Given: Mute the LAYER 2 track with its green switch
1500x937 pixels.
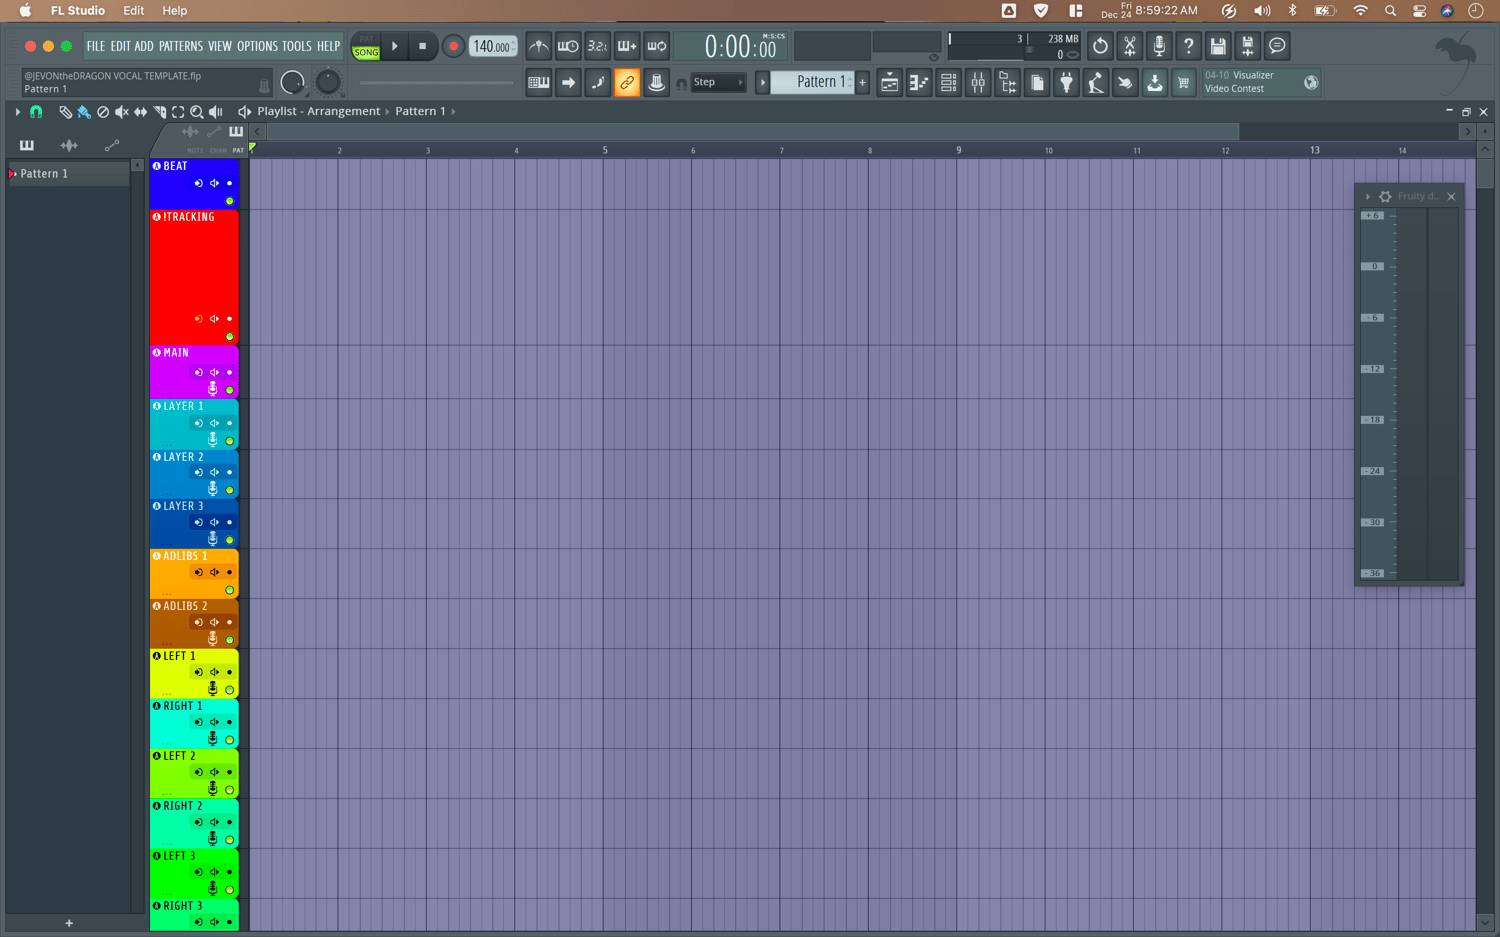Looking at the screenshot, I should tap(229, 490).
